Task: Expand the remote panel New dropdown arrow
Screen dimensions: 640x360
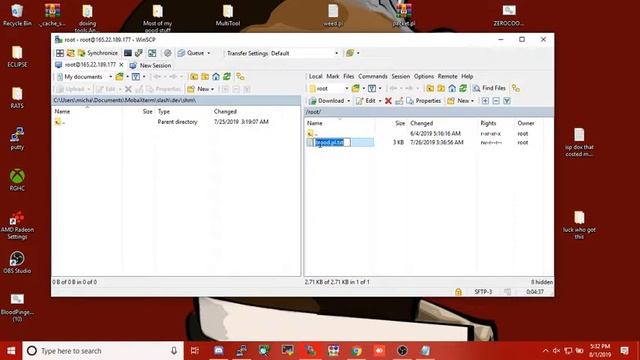Action: [473, 101]
